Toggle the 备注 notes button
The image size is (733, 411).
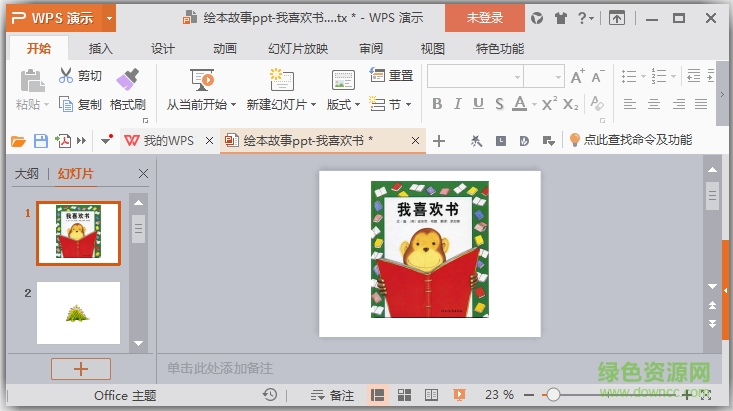(x=332, y=396)
